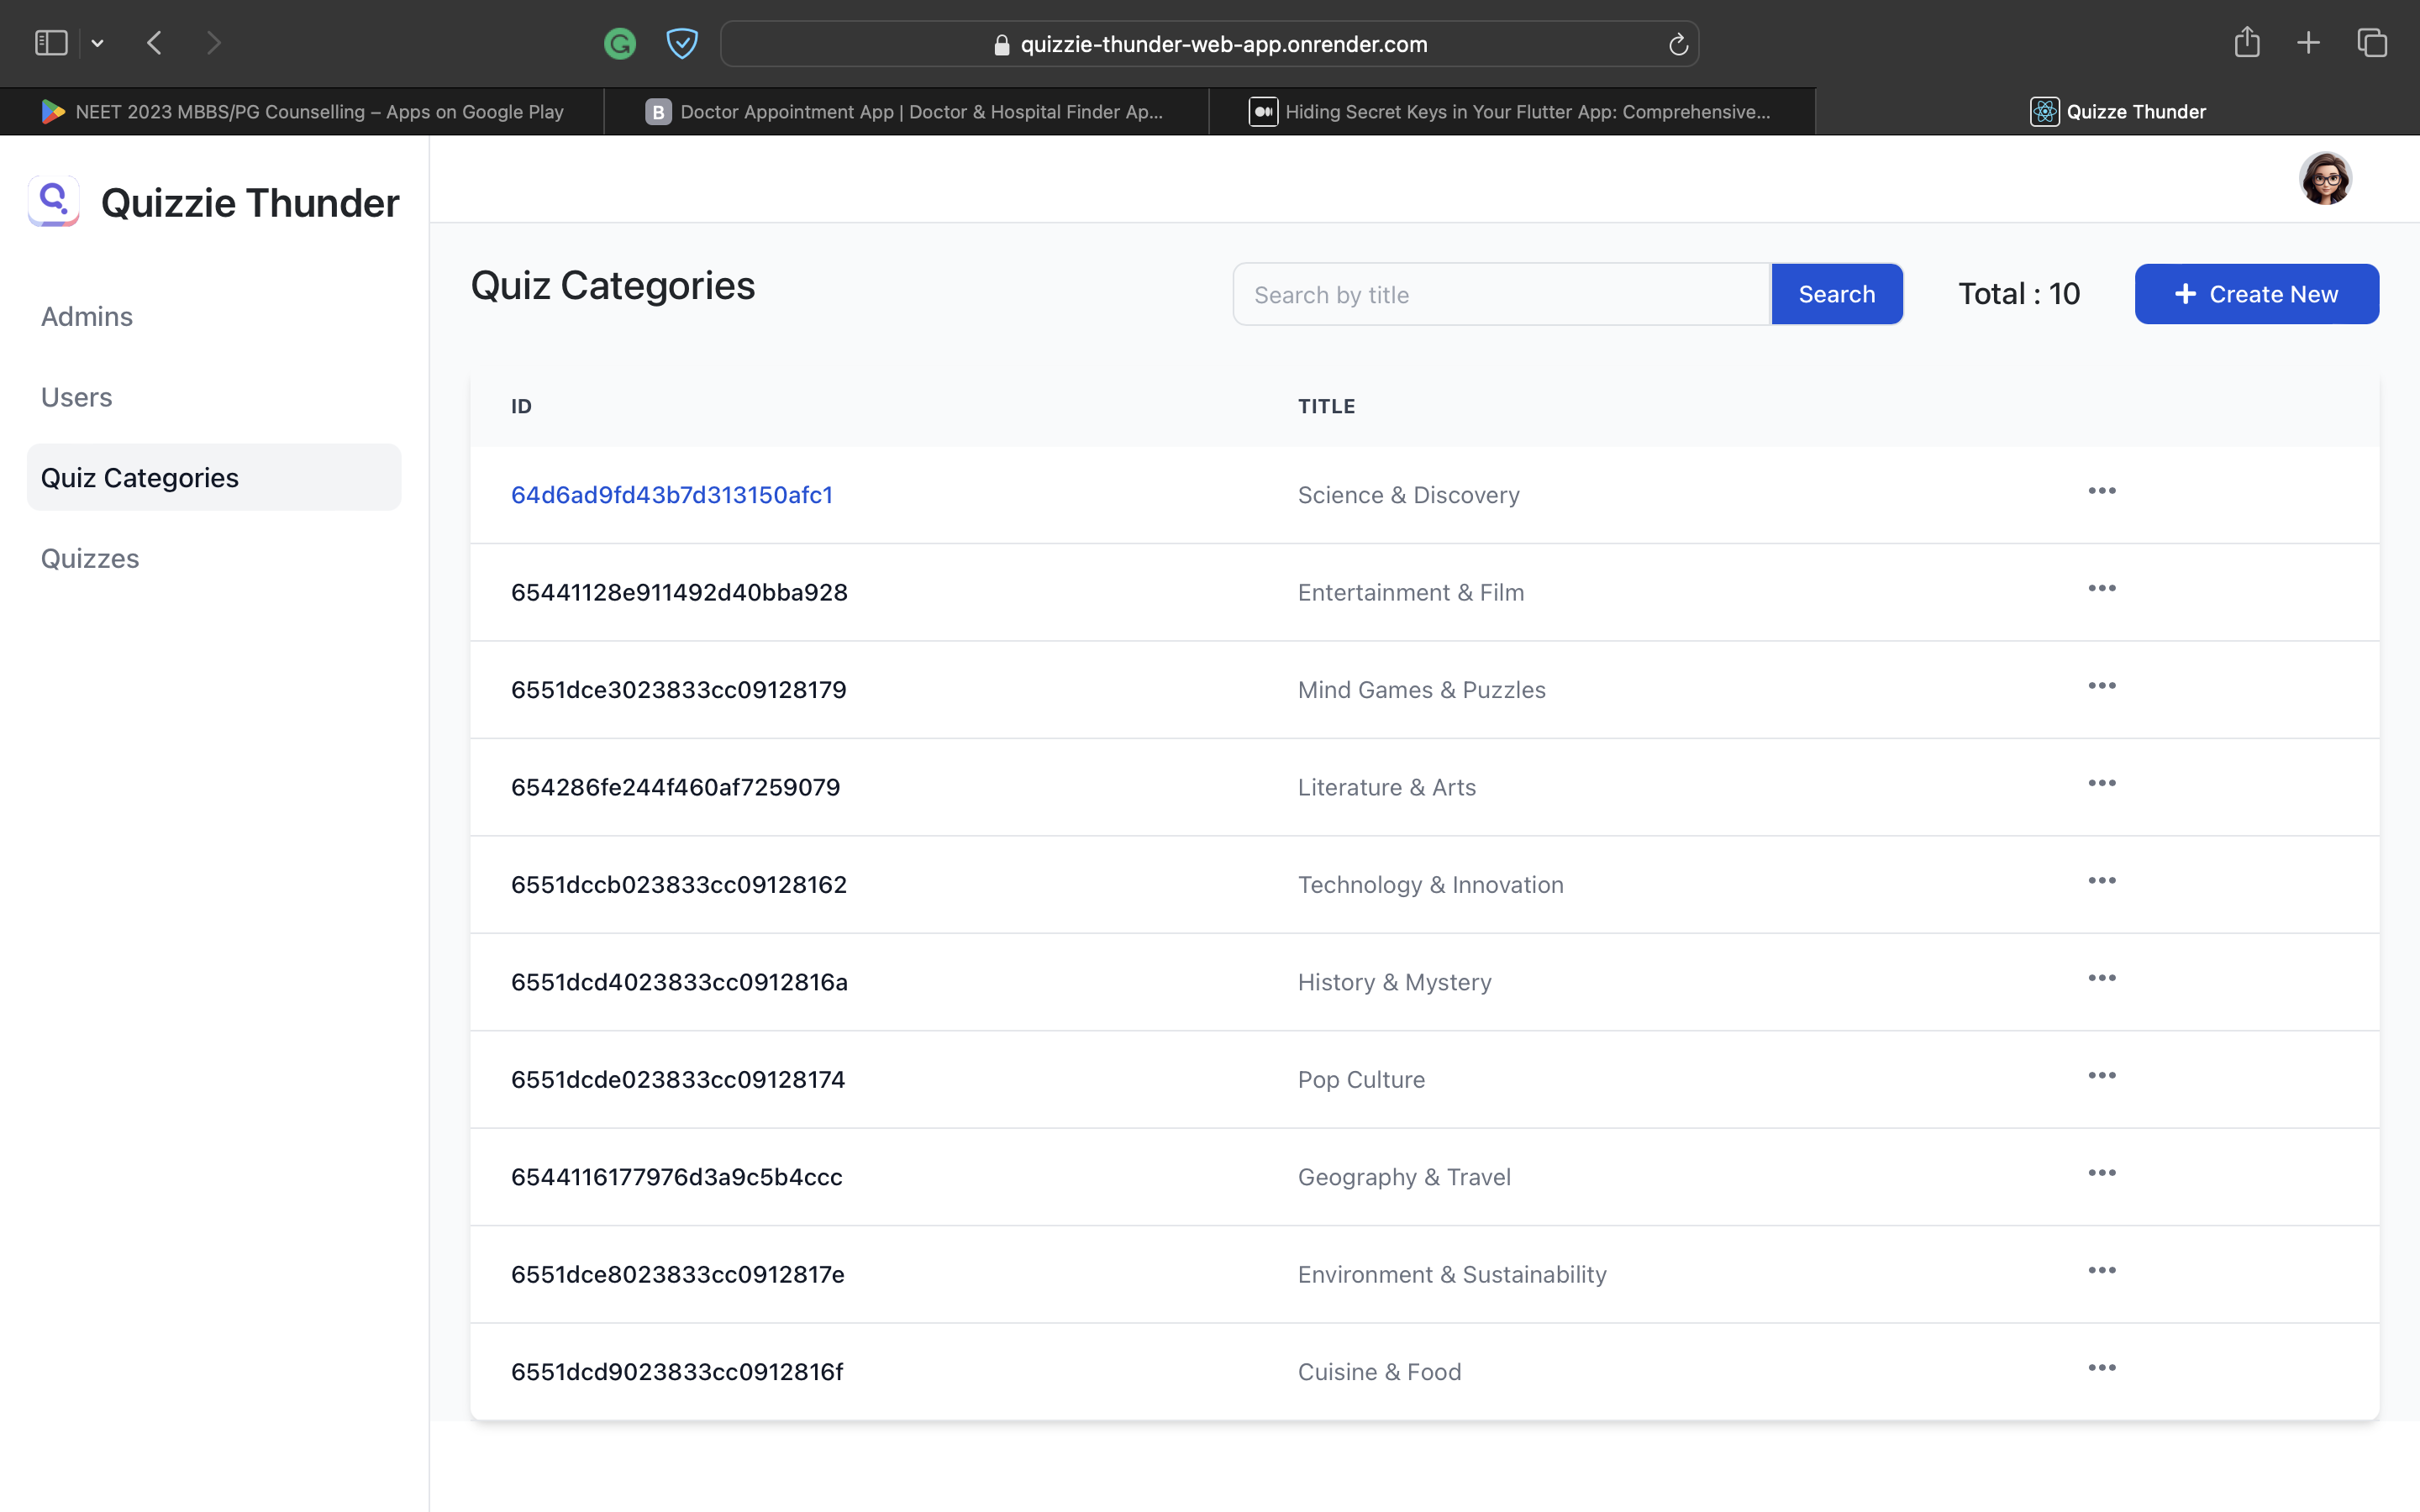Open the profile avatar in the top corner
2420x1512 pixels.
click(x=2325, y=178)
